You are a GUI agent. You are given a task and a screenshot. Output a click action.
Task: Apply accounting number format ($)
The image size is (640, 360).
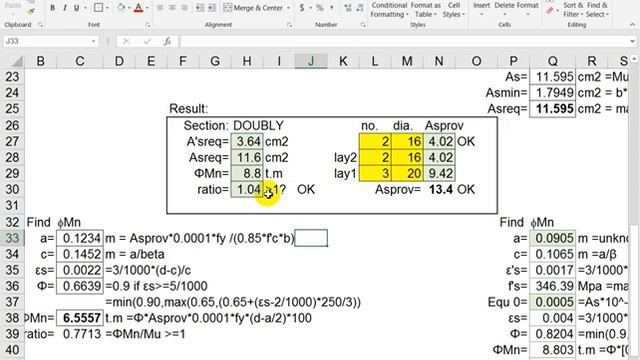point(302,8)
